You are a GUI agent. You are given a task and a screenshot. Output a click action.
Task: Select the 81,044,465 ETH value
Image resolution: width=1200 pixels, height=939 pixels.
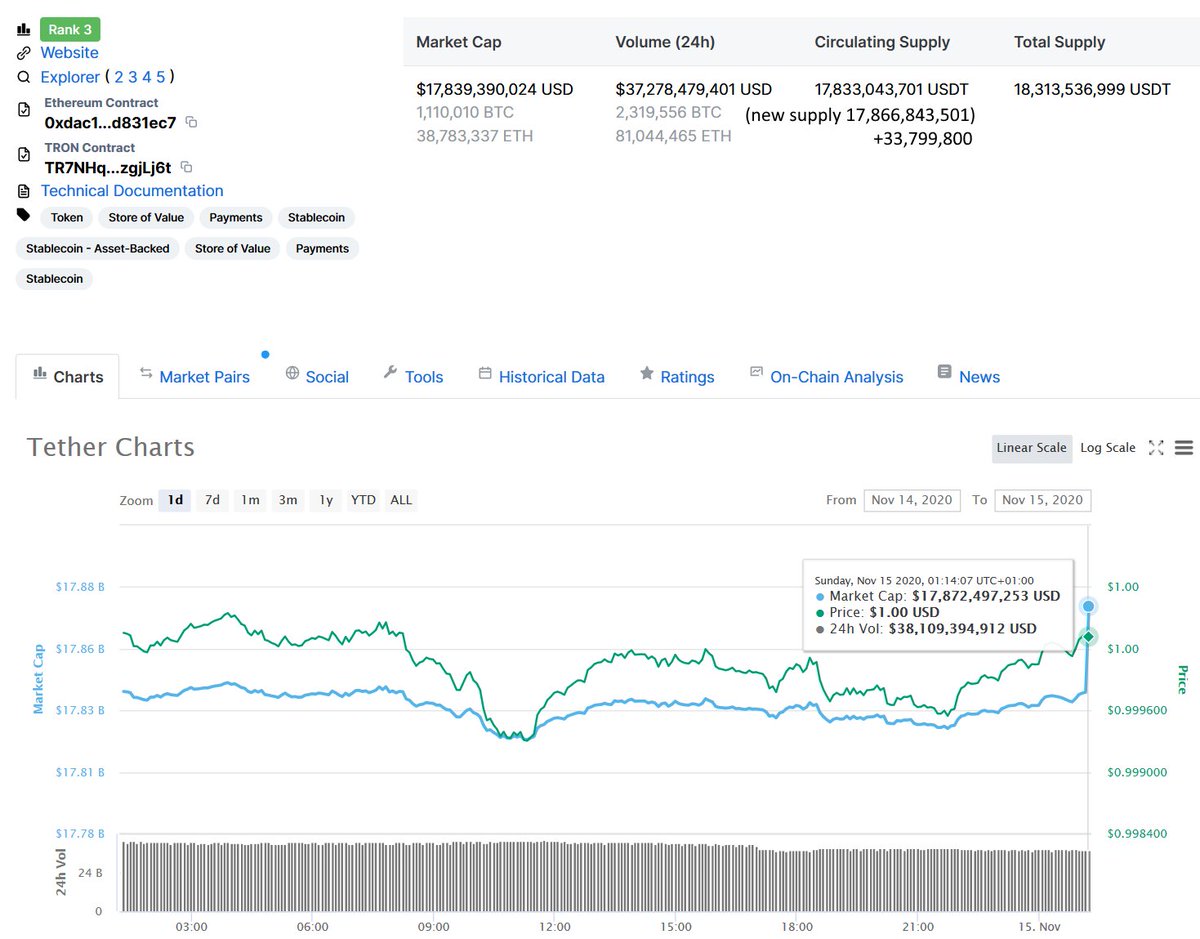tap(674, 135)
